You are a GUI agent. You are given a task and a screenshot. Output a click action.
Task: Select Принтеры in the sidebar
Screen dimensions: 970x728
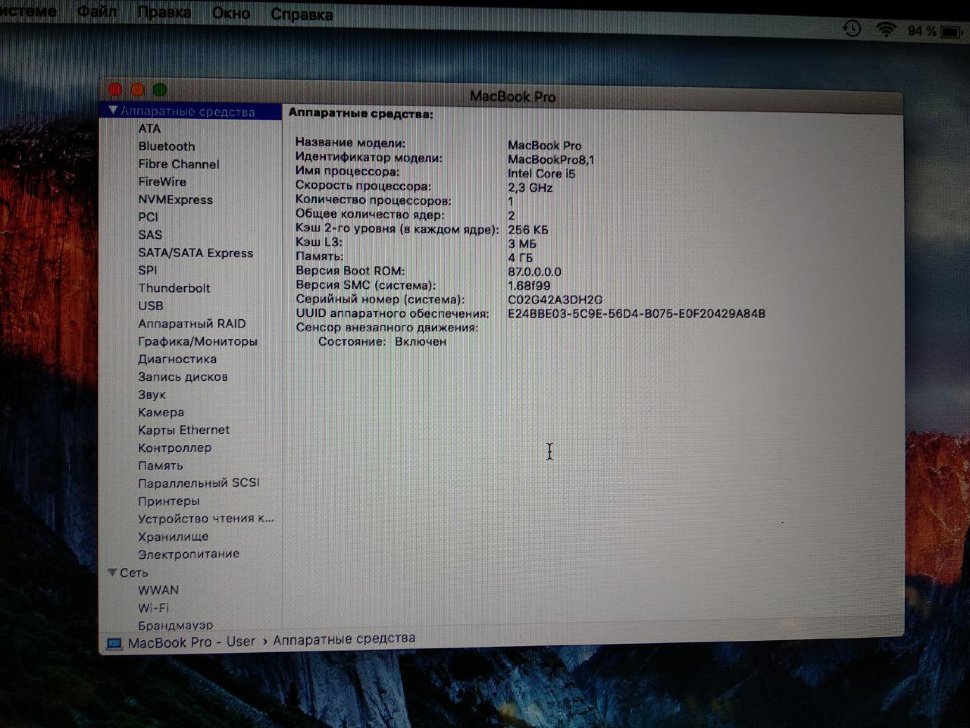[168, 501]
